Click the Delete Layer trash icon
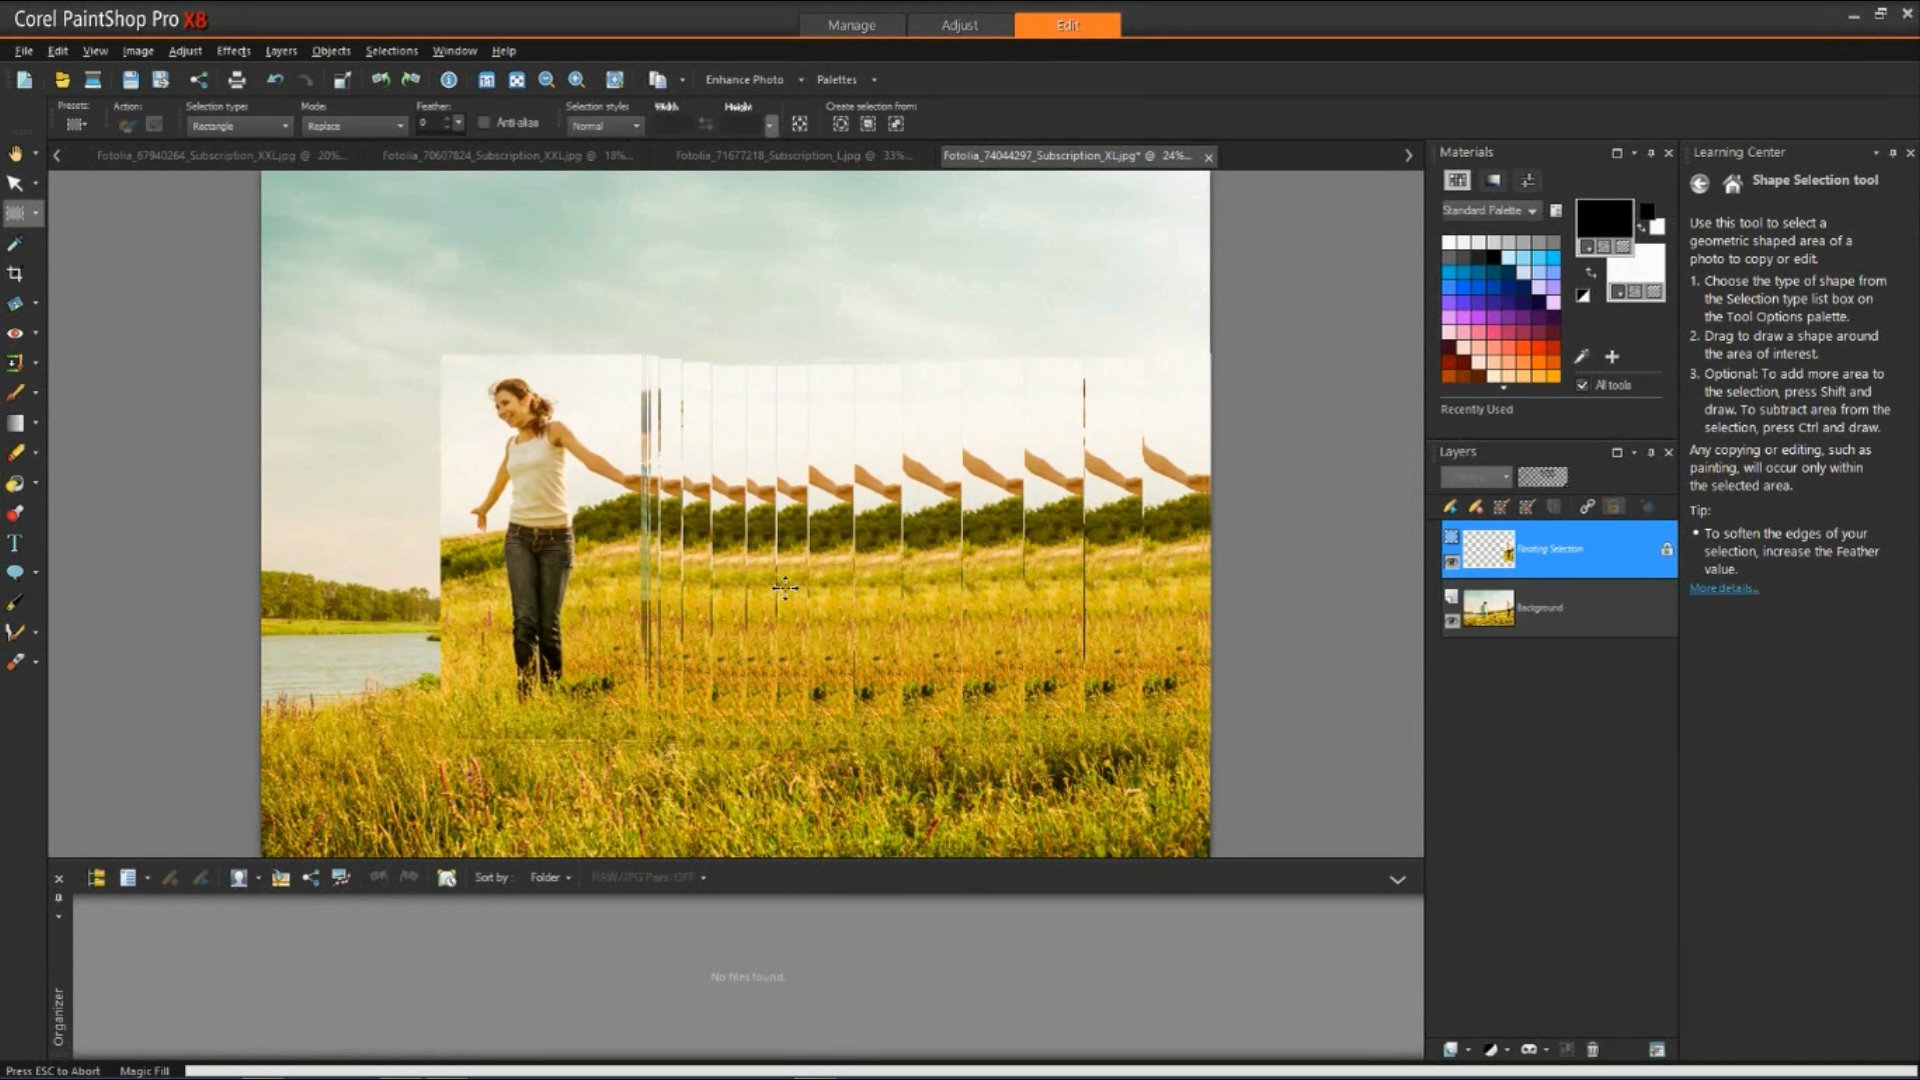Image resolution: width=1920 pixels, height=1080 pixels. (x=1593, y=1049)
